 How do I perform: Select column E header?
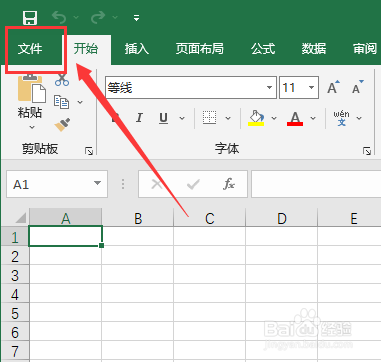(350, 218)
